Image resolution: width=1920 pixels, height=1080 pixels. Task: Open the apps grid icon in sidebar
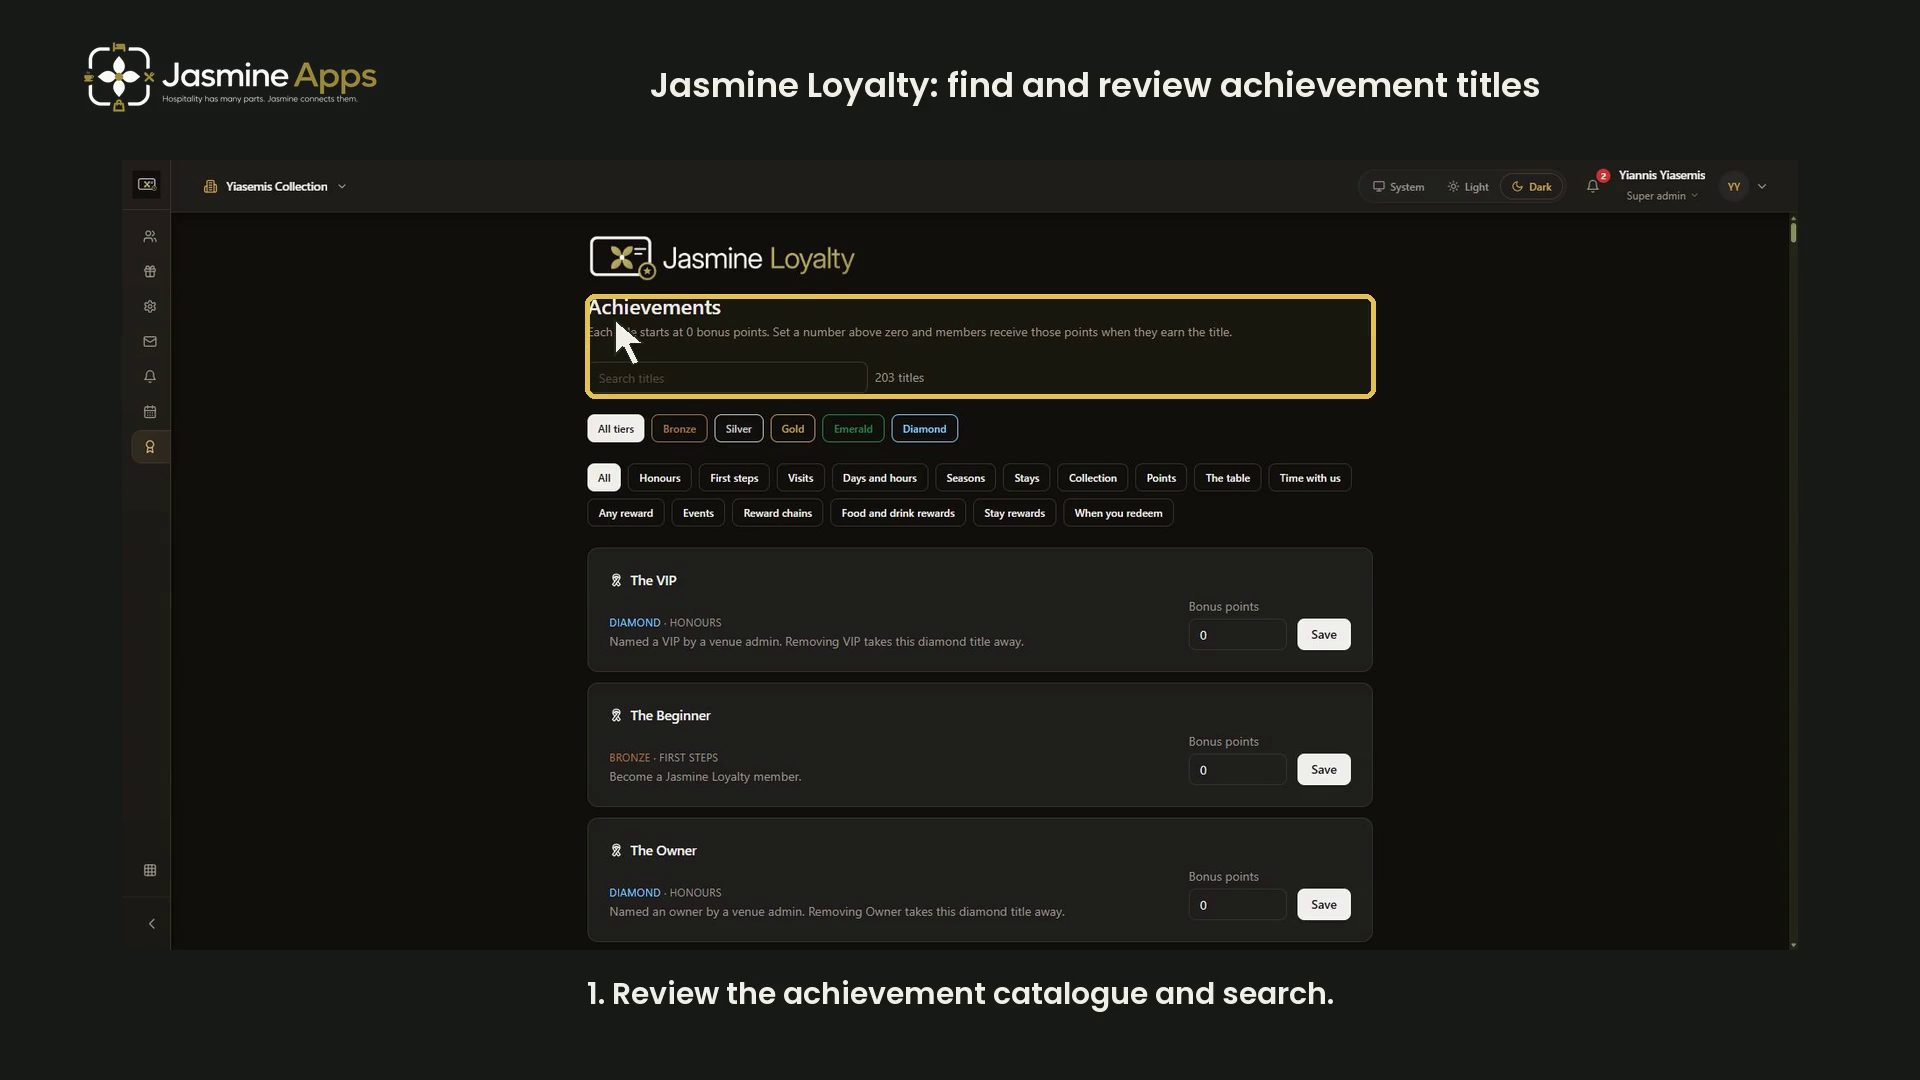click(150, 870)
